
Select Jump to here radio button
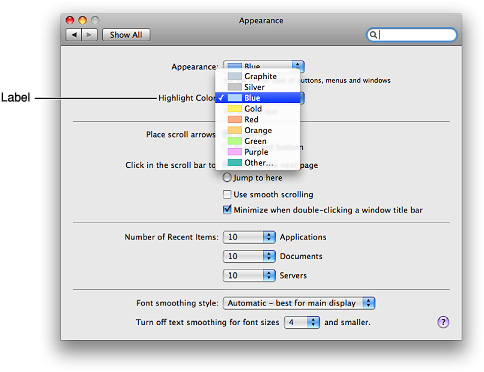coord(227,177)
